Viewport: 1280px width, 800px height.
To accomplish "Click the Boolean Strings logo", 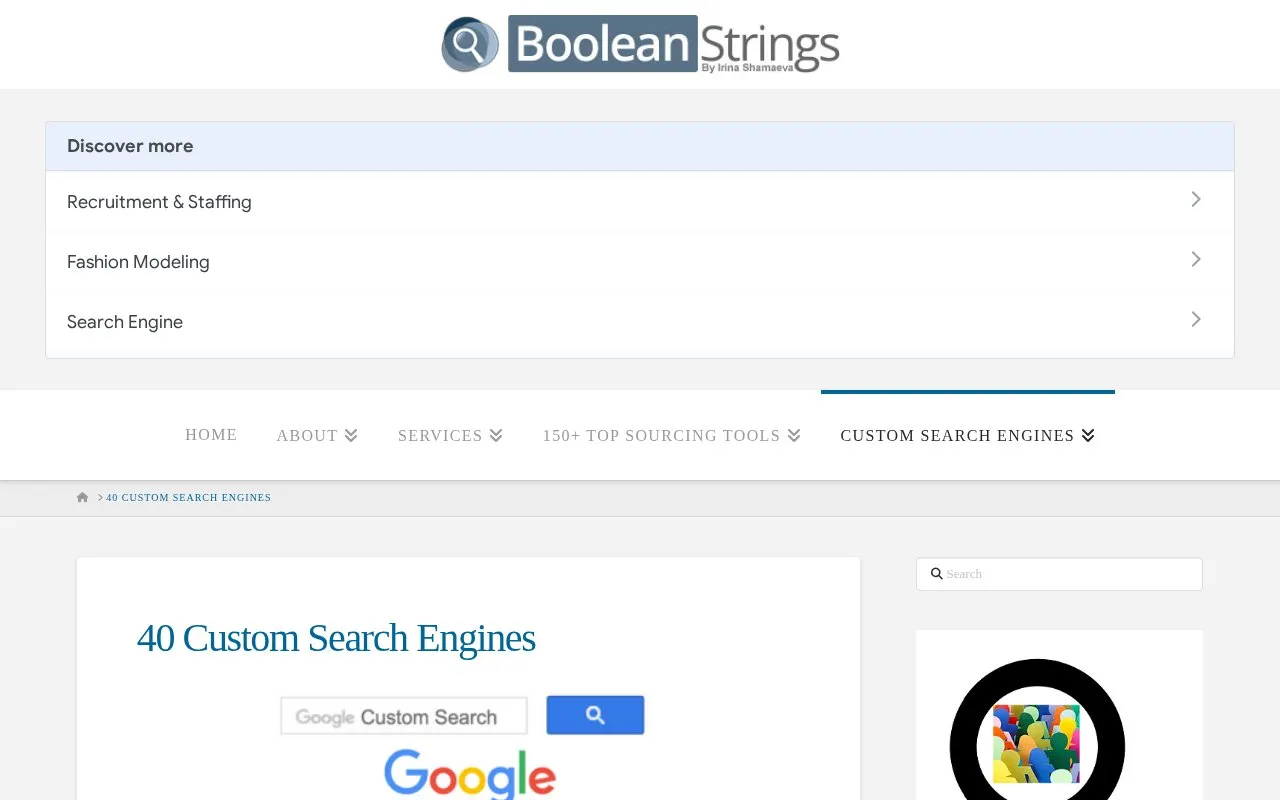I will 640,44.
